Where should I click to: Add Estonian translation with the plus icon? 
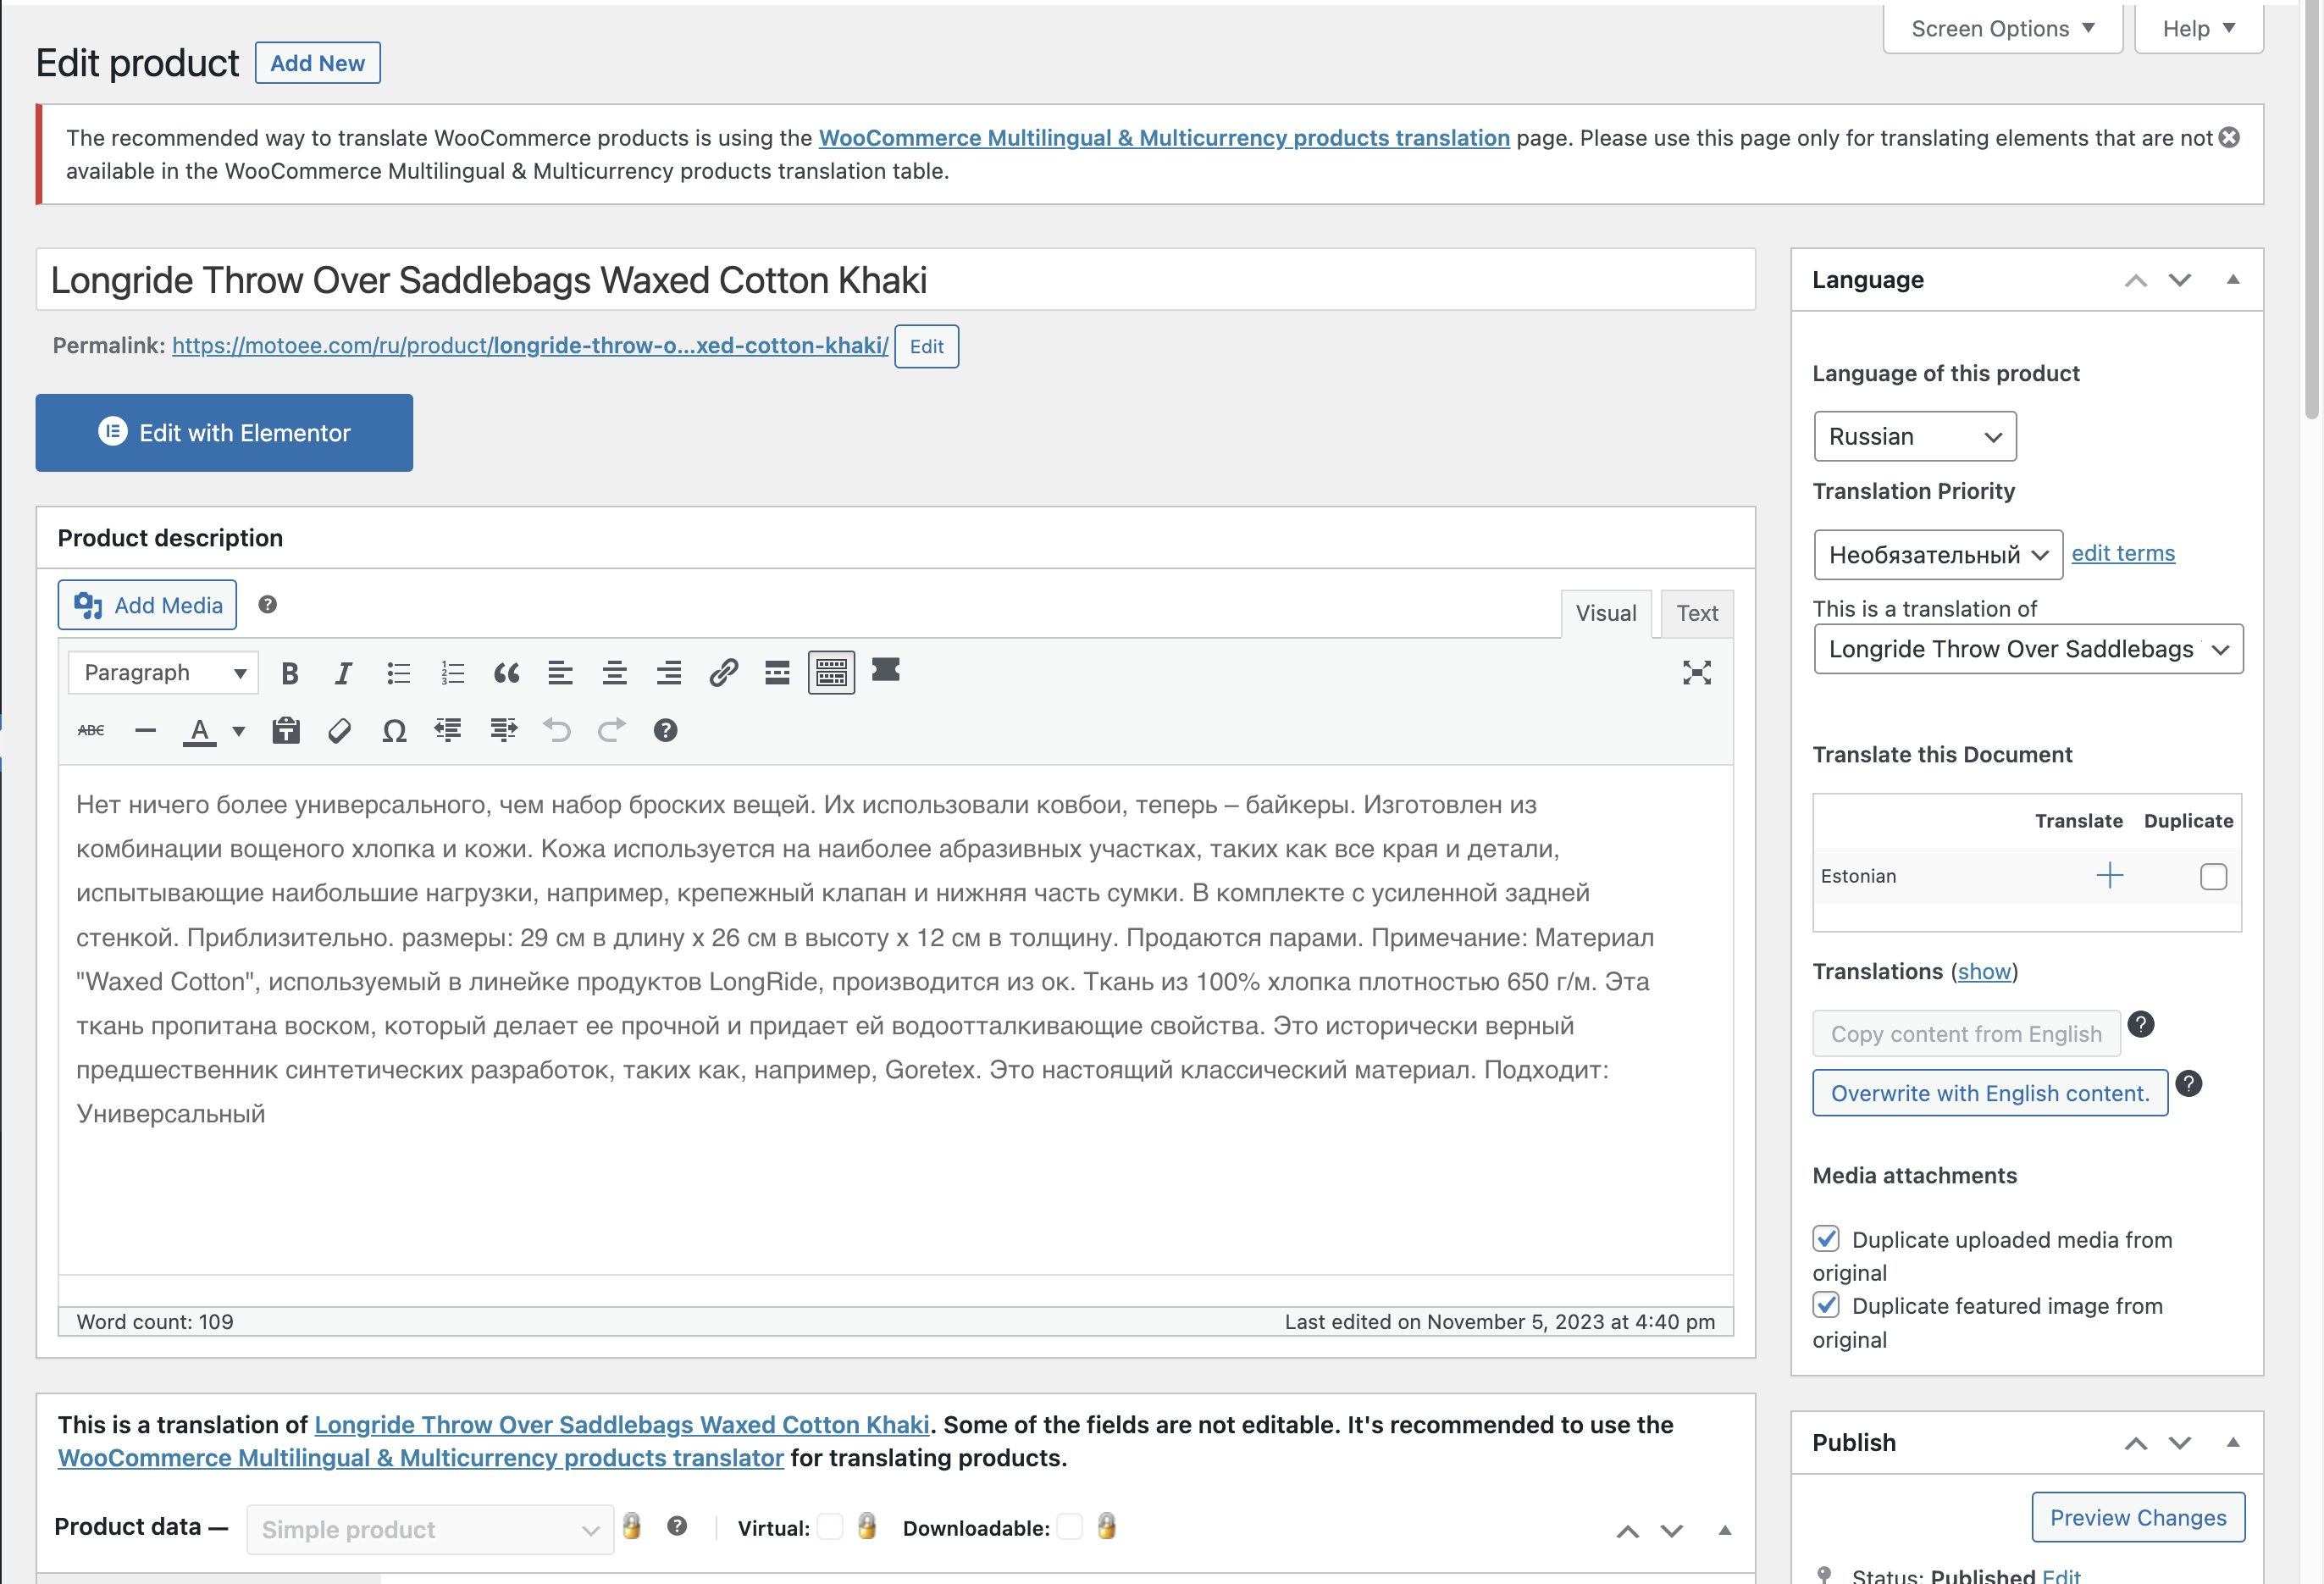click(x=2109, y=876)
